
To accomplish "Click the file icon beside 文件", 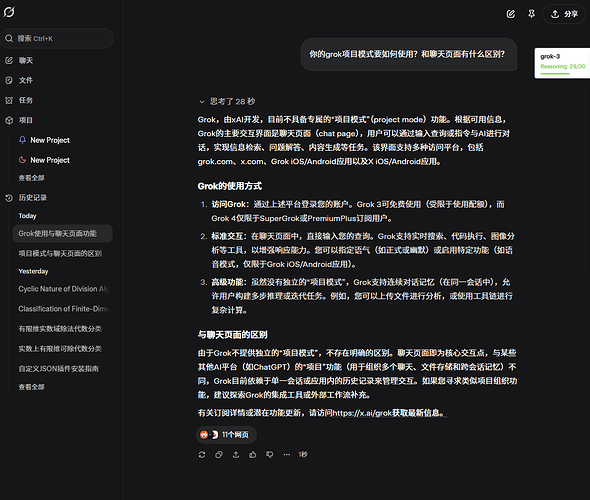I will click(x=9, y=80).
